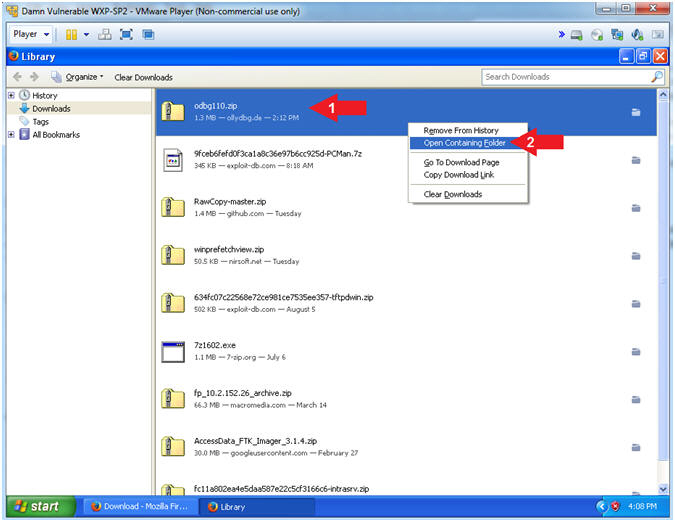
Task: Choose Copy Download Link
Action: [x=468, y=175]
